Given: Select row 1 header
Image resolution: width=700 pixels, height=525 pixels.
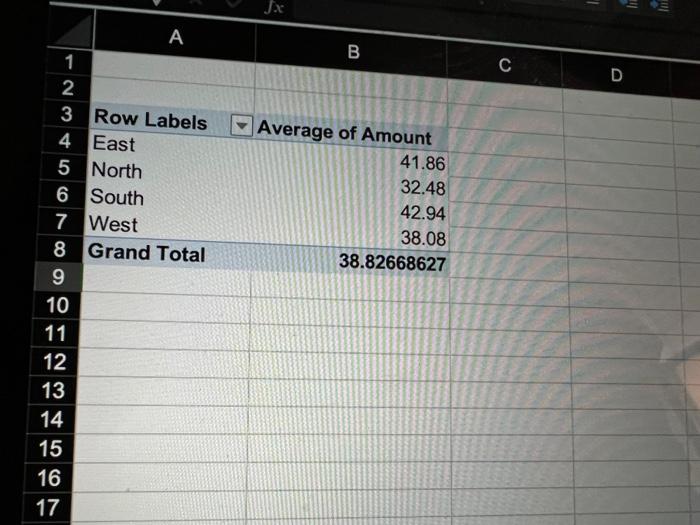Looking at the screenshot, I should point(70,62).
